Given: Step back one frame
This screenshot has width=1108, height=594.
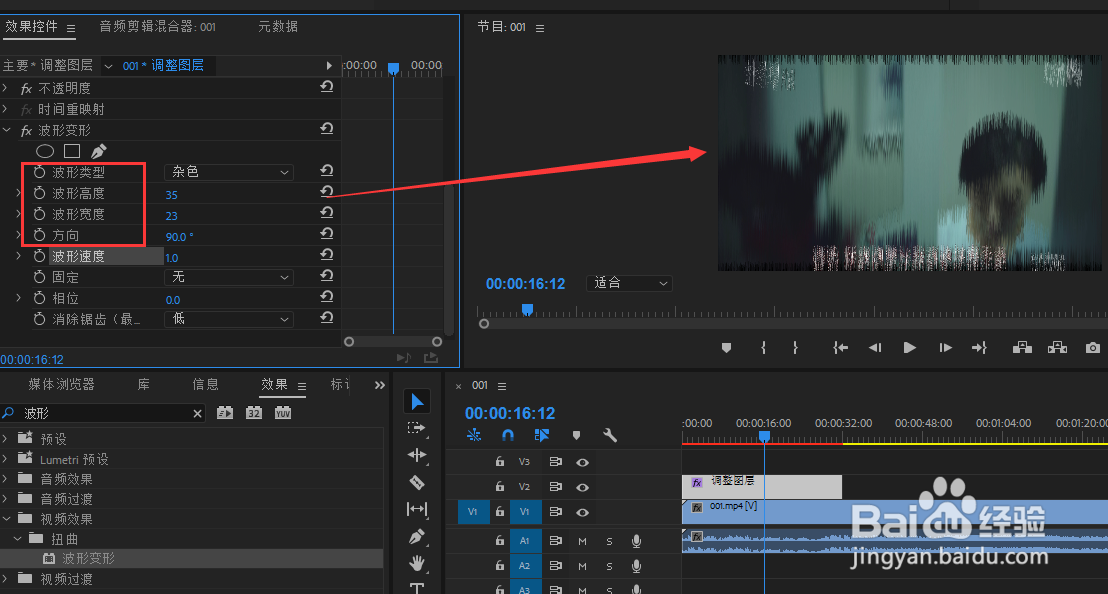Looking at the screenshot, I should click(875, 348).
